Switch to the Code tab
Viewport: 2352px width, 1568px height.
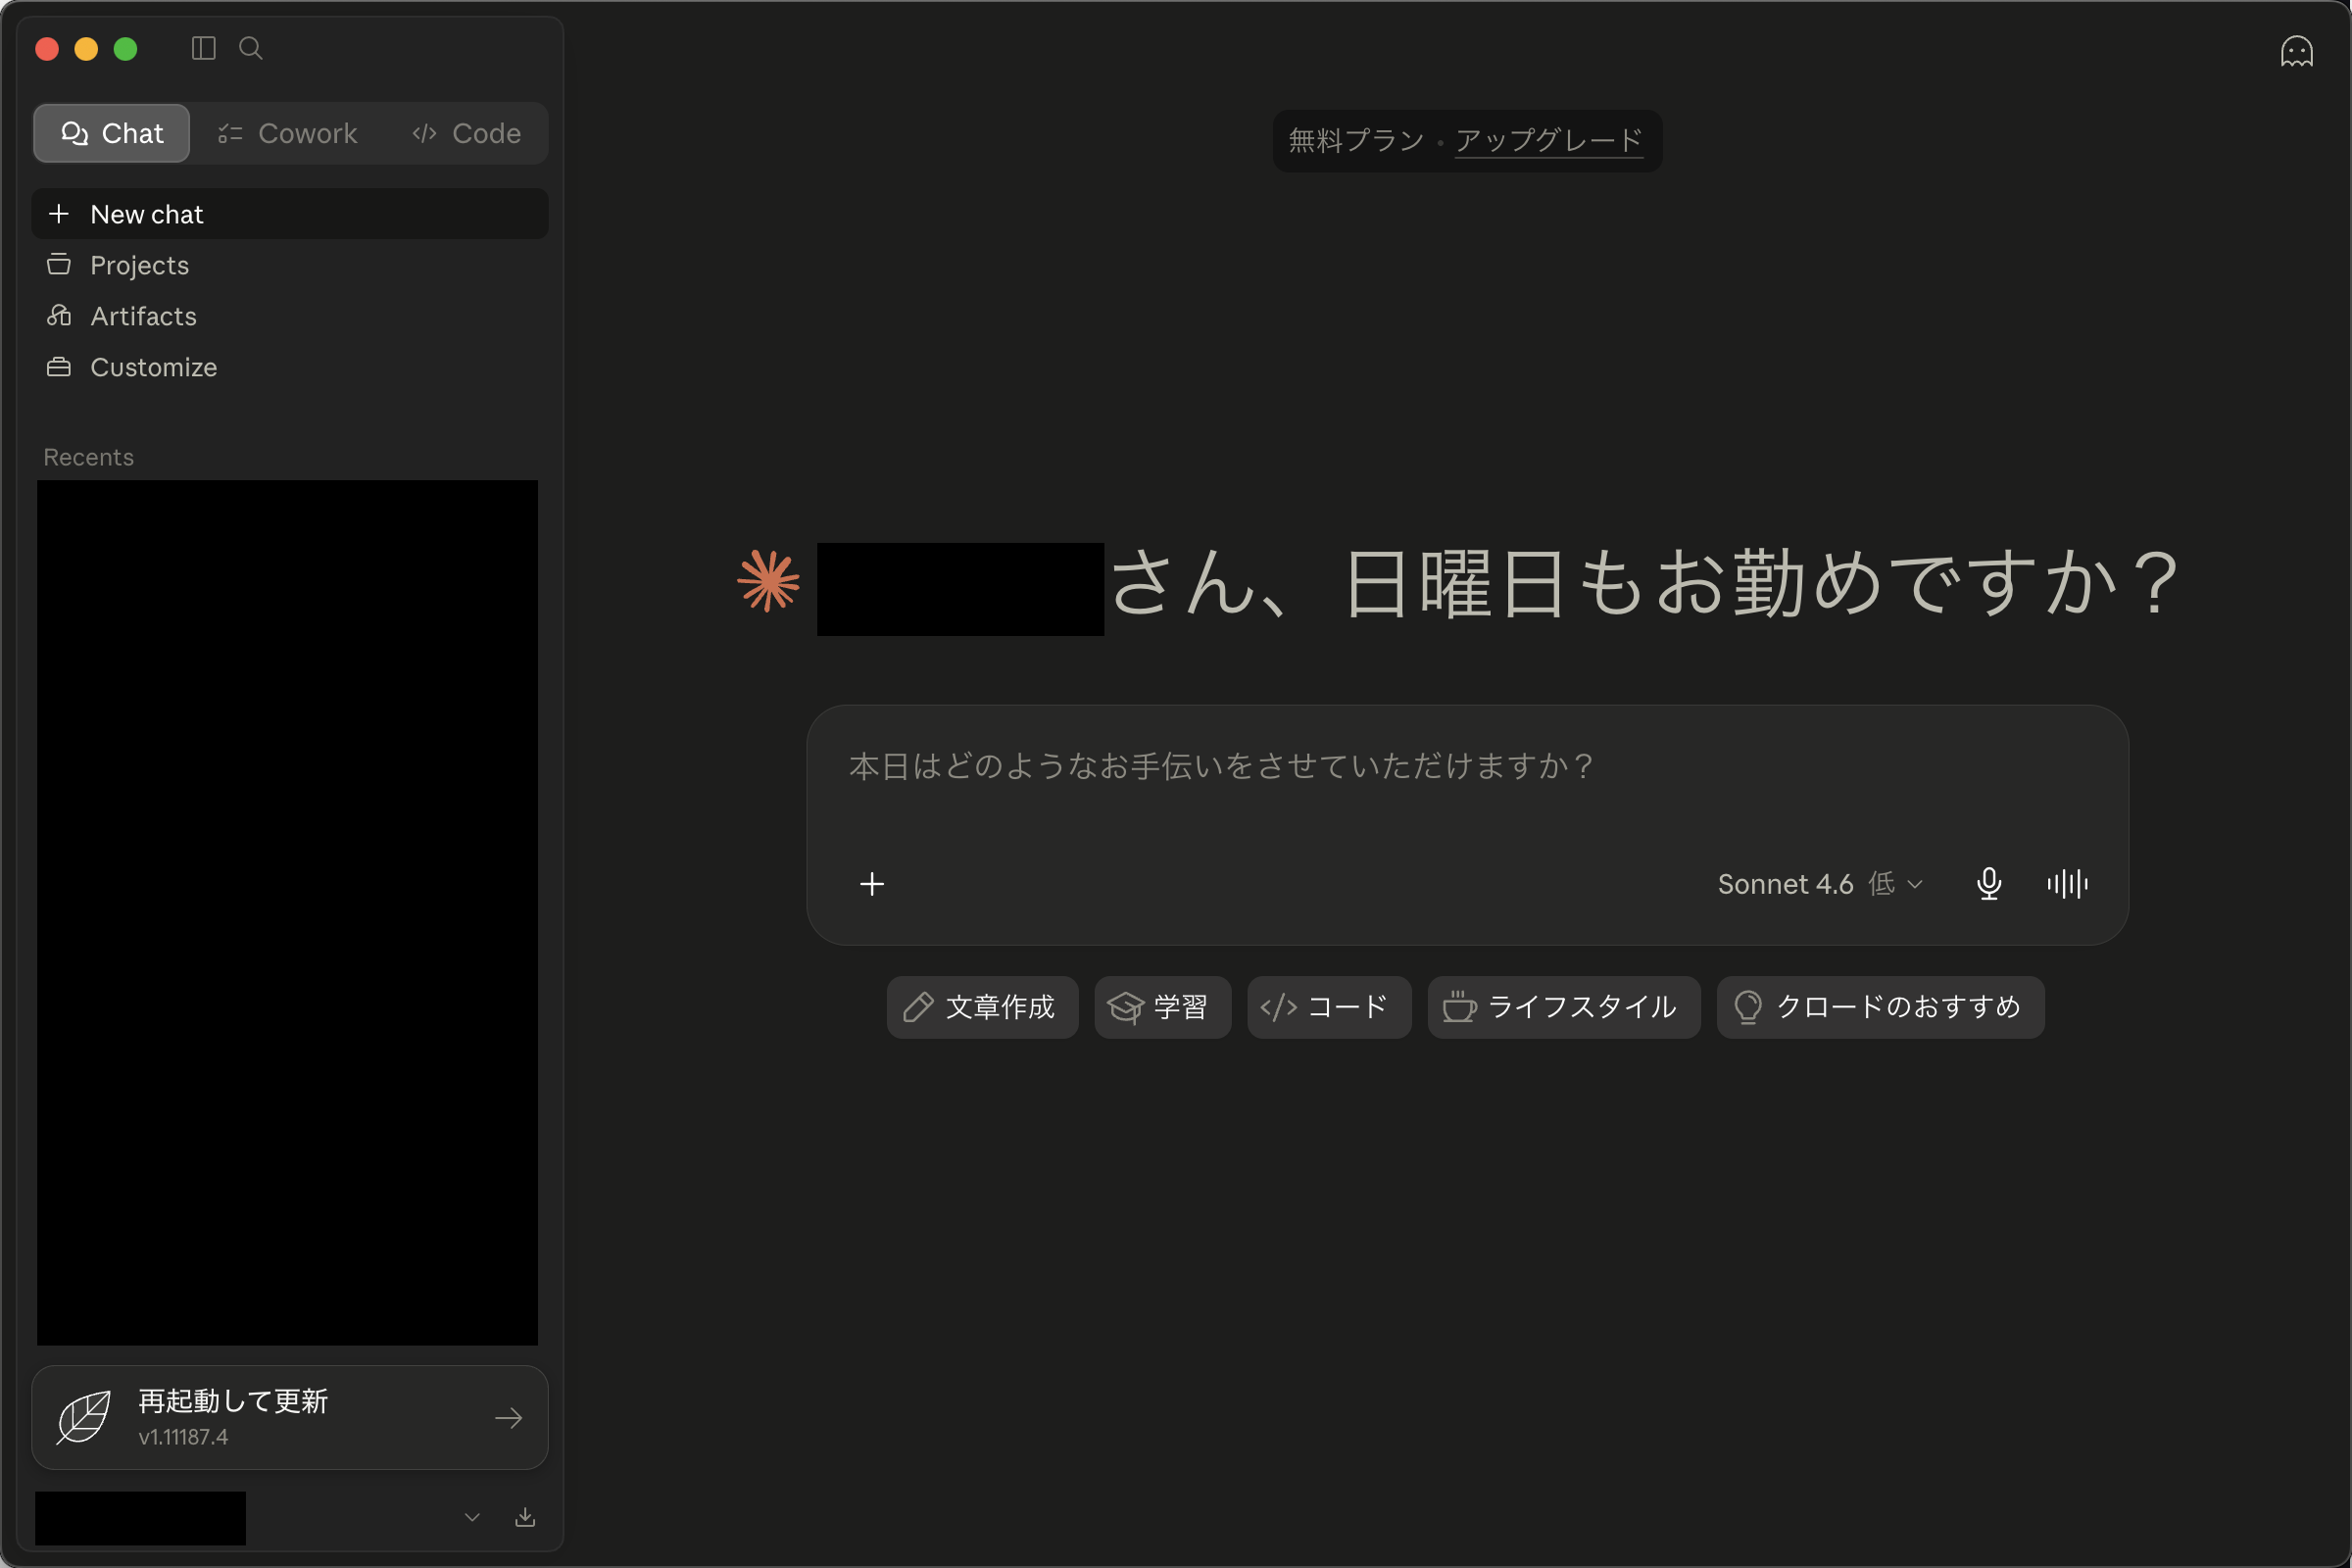click(x=466, y=133)
